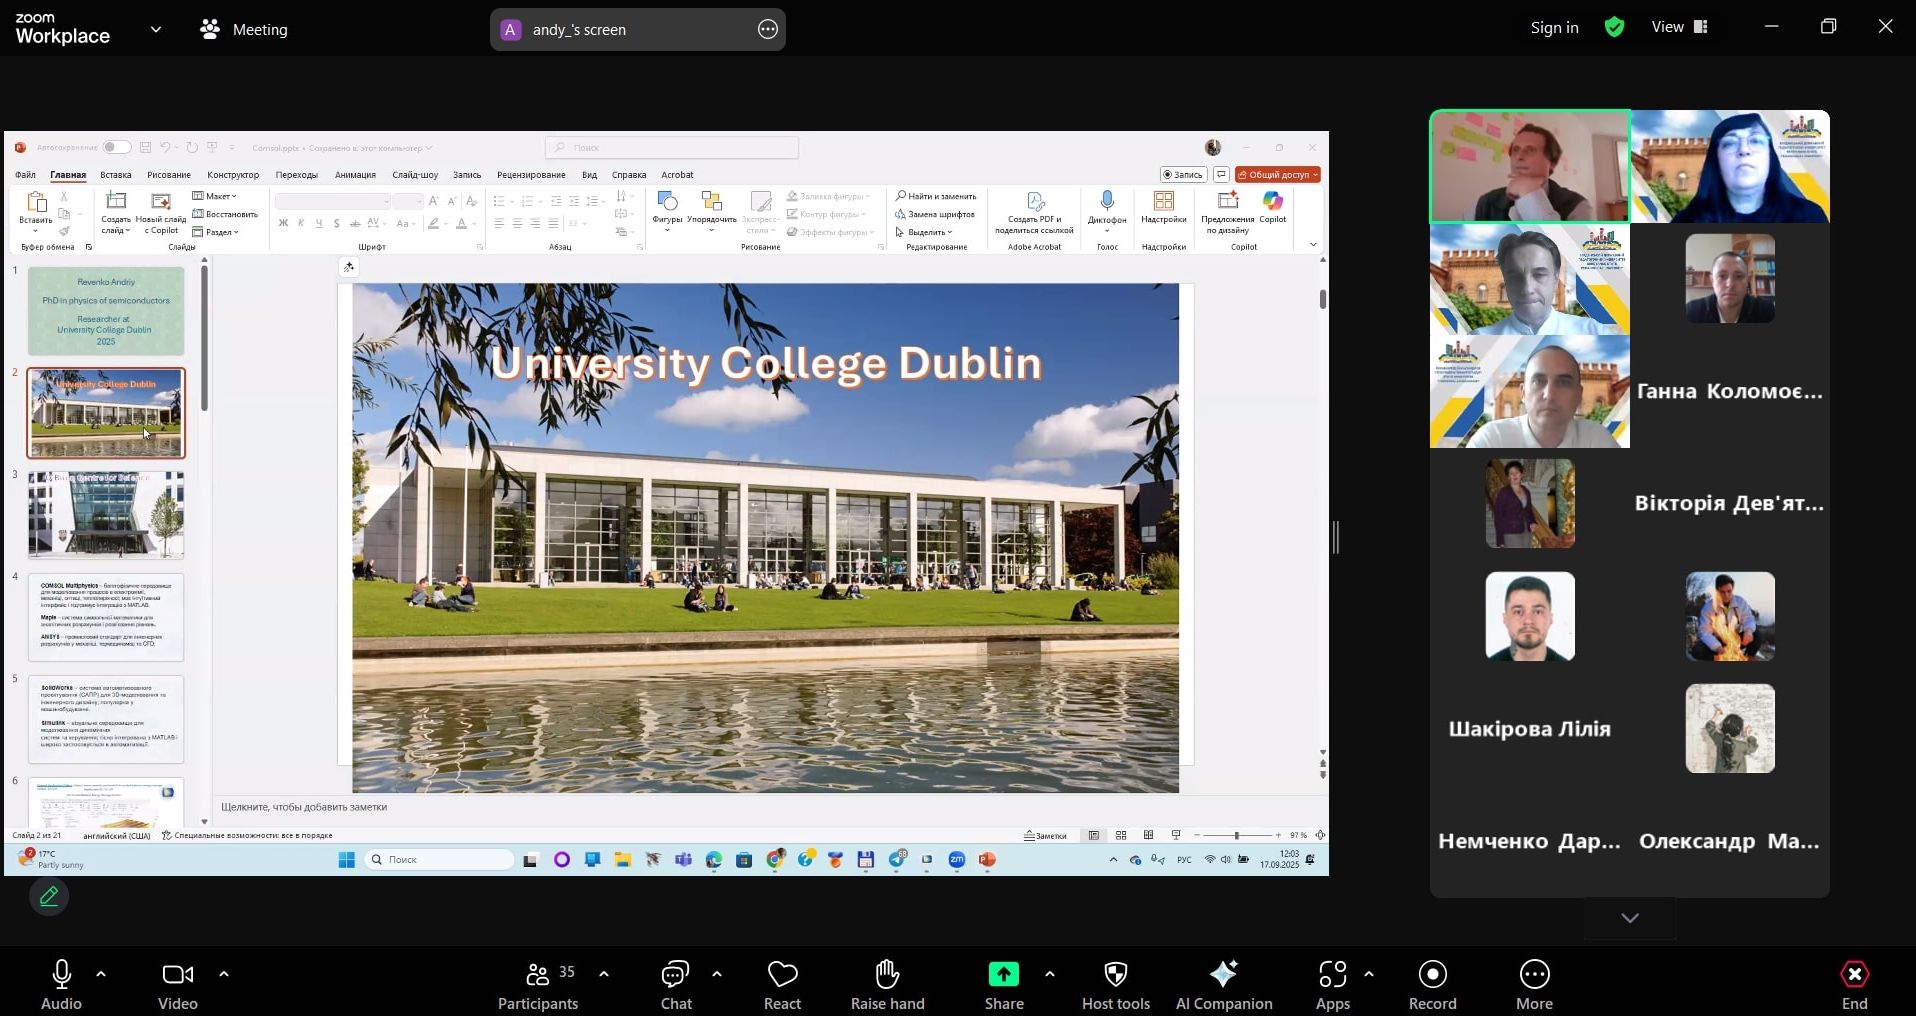
Task: Open Host tools shield
Action: click(1116, 984)
